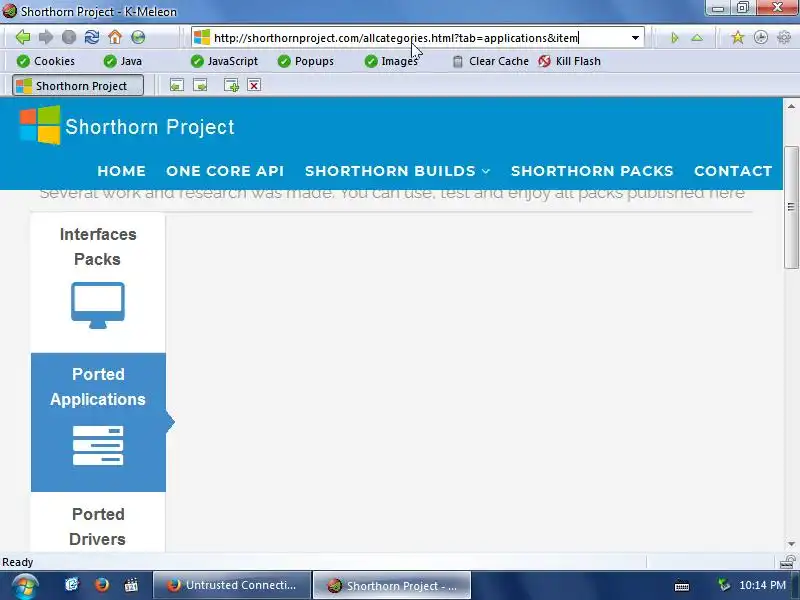Click the Kill Flash icon
Viewport: 800px width, 600px height.
[544, 61]
